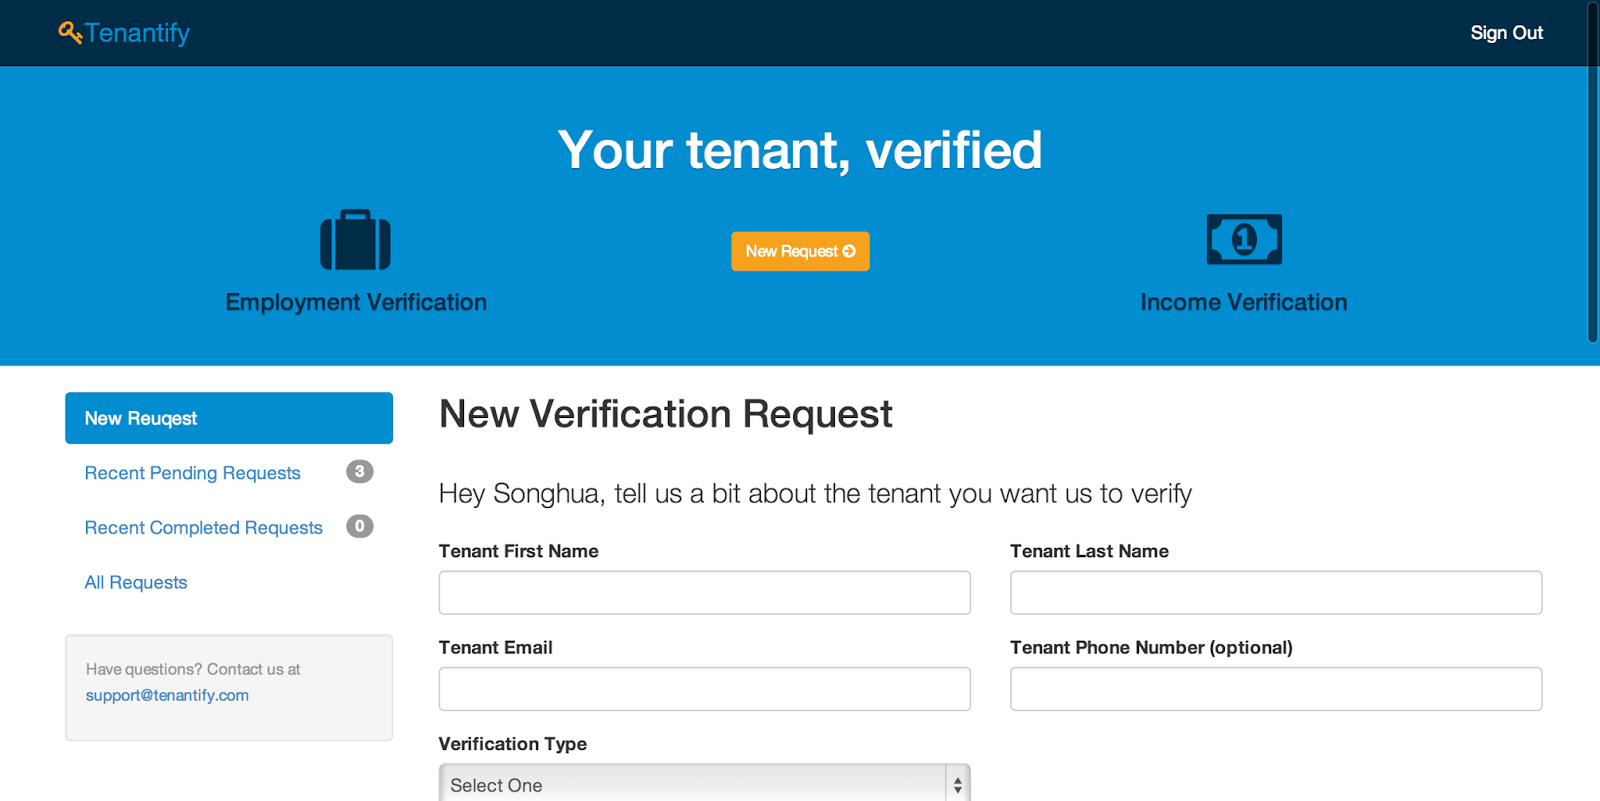Viewport: 1600px width, 801px height.
Task: Click the briefcase Employment Verification icon
Action: pos(355,240)
